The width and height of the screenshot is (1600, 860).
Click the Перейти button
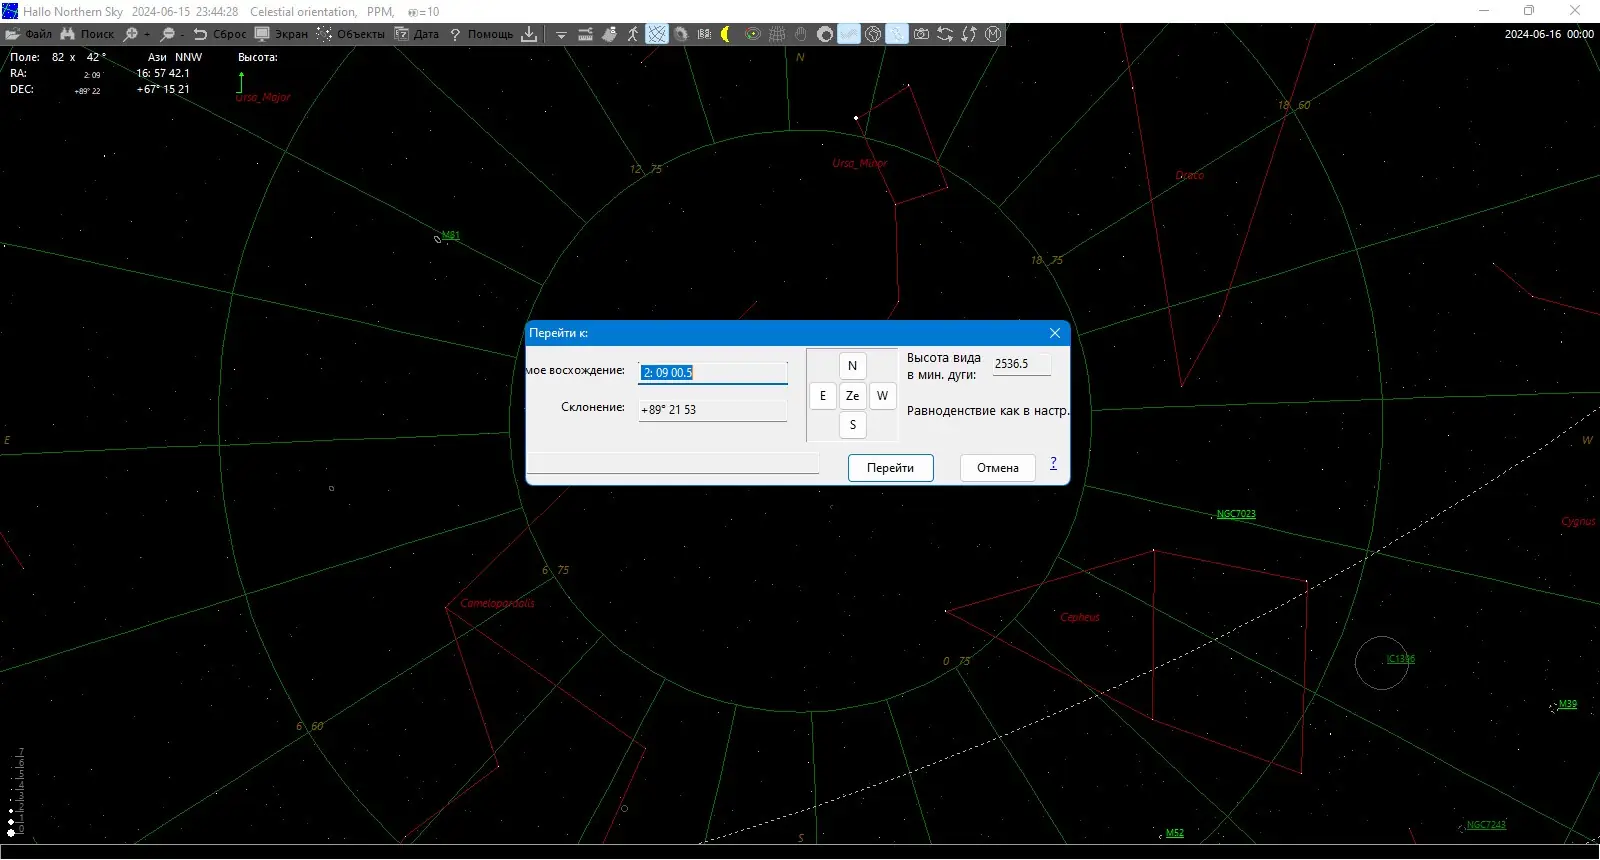tap(890, 468)
